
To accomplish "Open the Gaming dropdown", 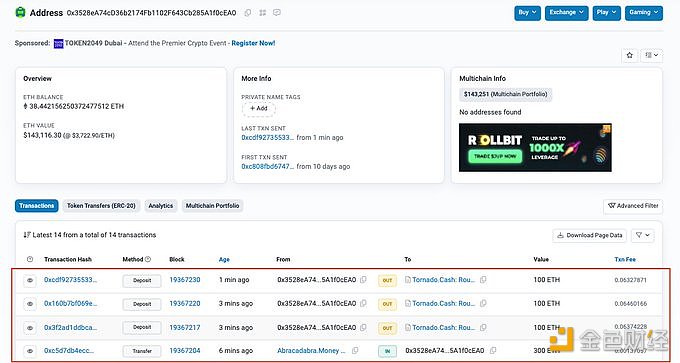I will click(644, 13).
